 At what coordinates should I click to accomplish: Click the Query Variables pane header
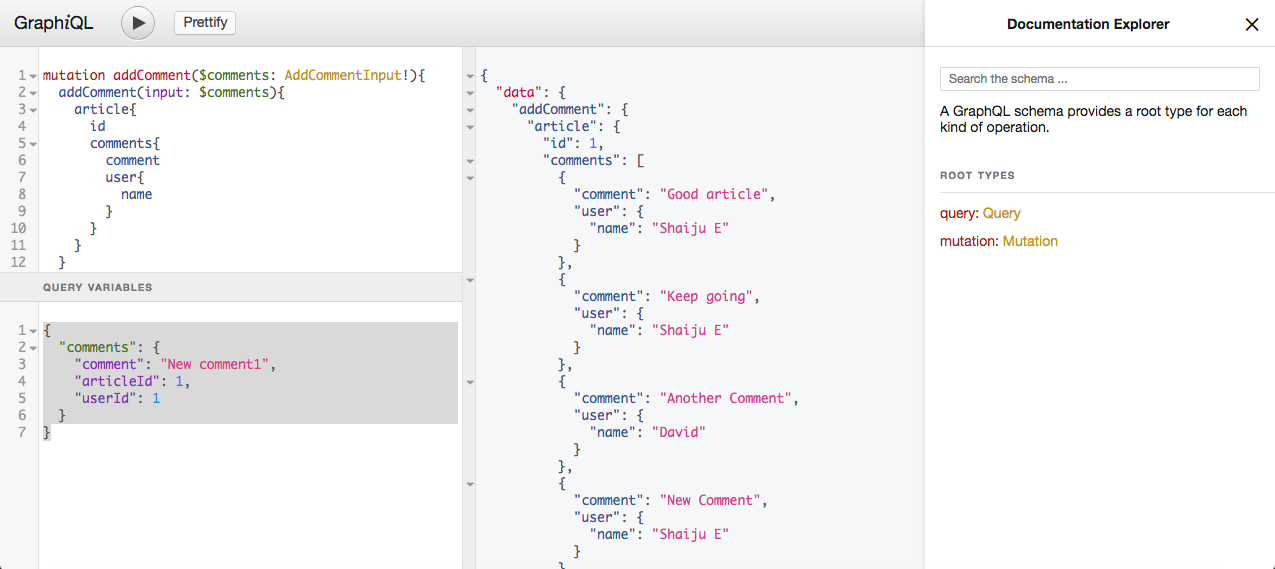tap(98, 287)
